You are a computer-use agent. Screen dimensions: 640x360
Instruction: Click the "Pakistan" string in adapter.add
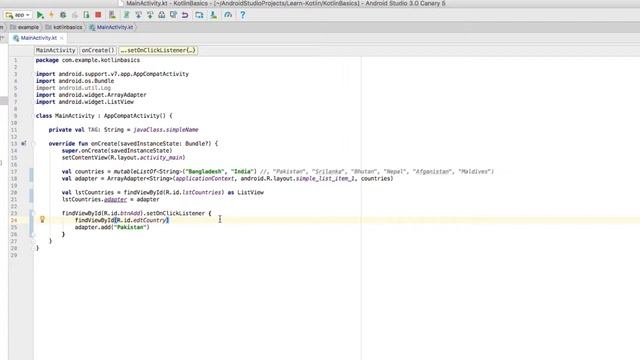(x=130, y=227)
